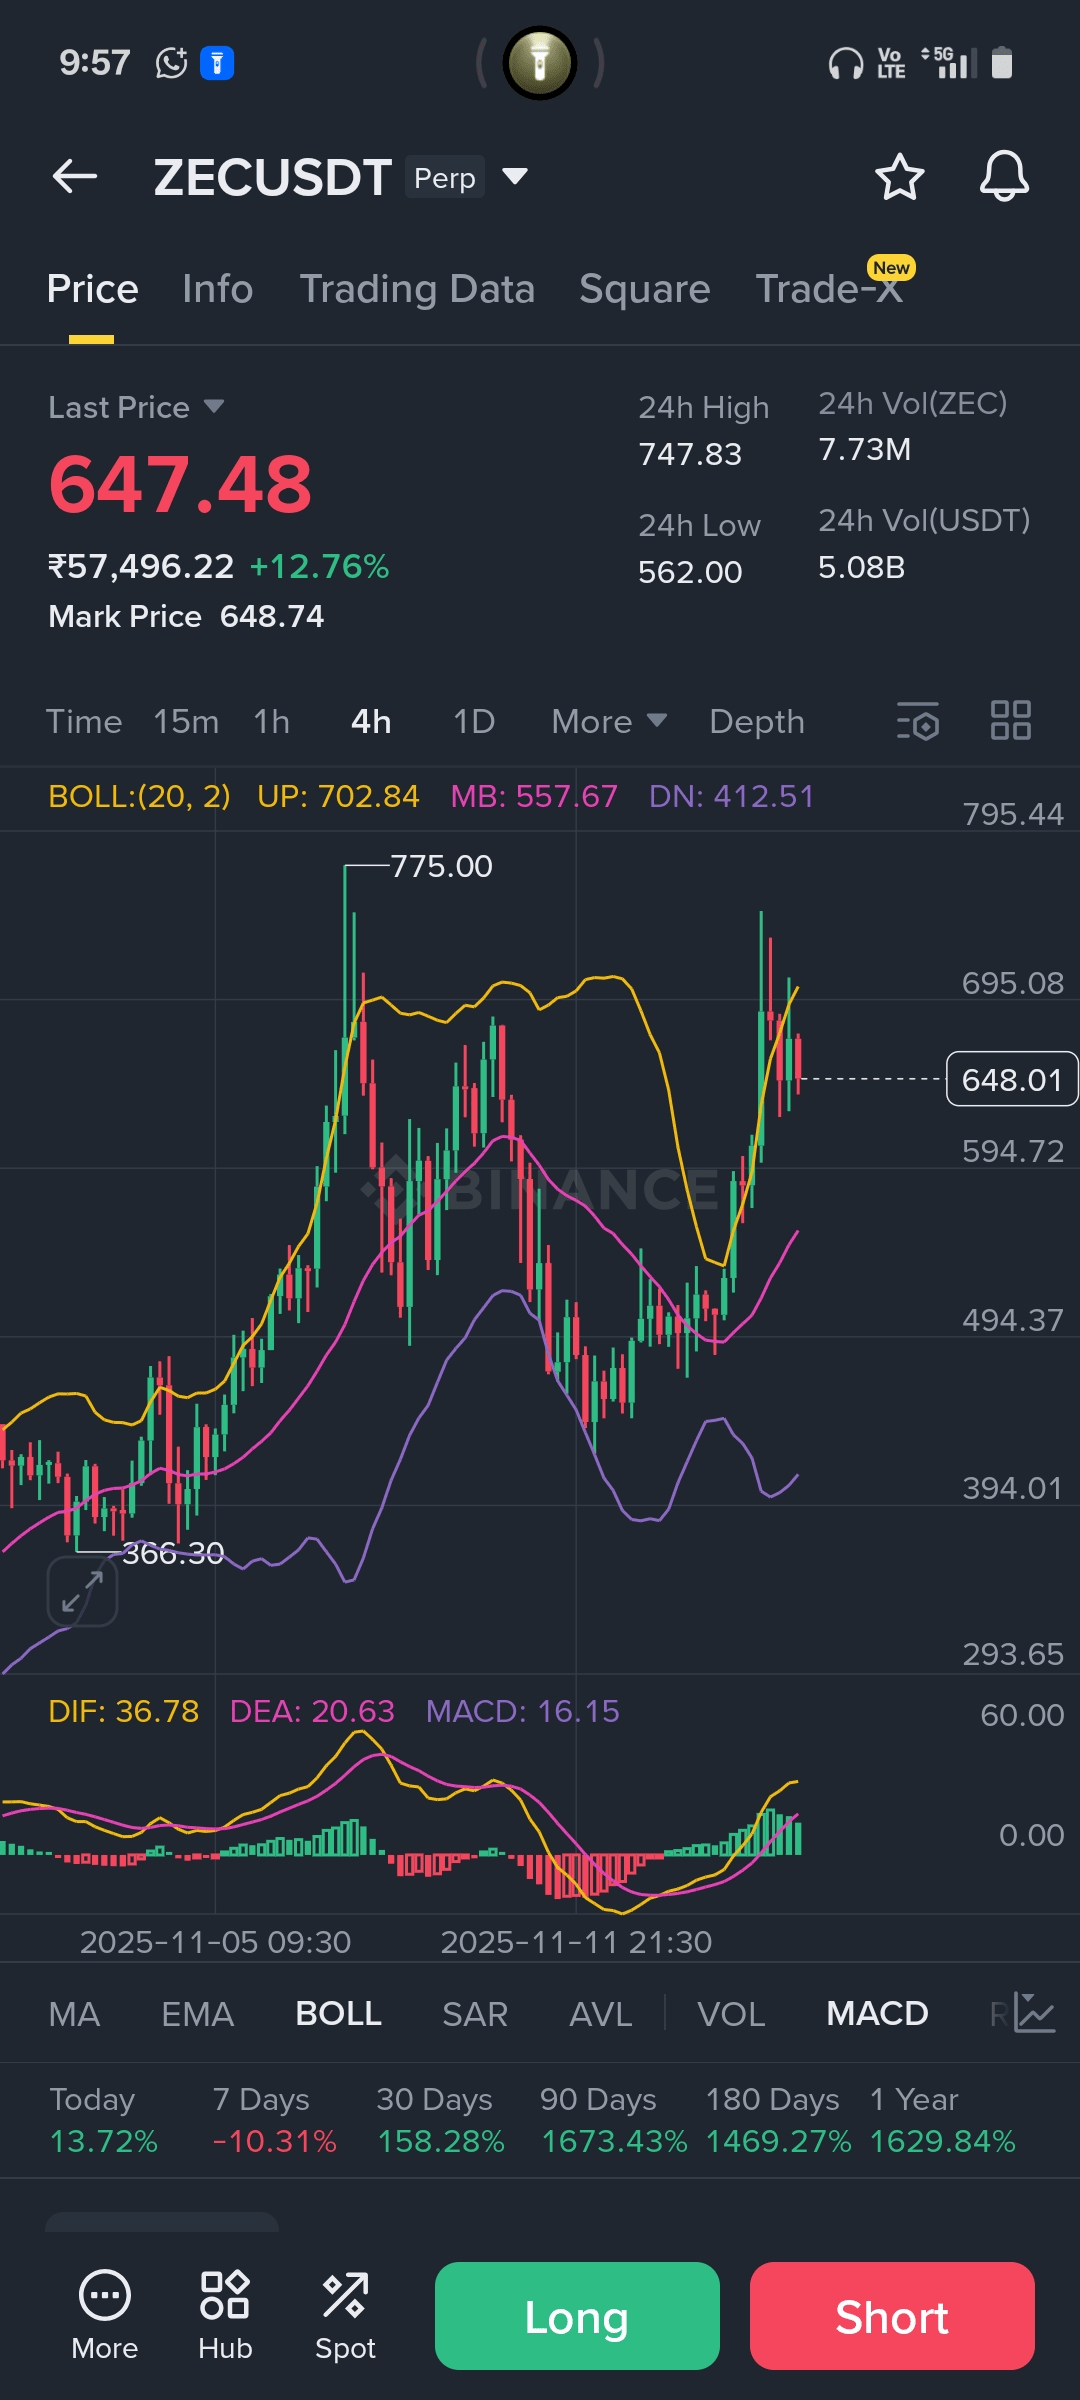Expand the ZECUSDT Perp pair dropdown

point(515,177)
